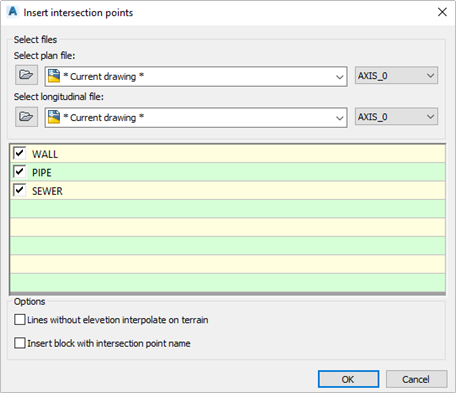The width and height of the screenshot is (456, 393).
Task: Uncheck the SEWER layer checkbox
Action: [19, 190]
